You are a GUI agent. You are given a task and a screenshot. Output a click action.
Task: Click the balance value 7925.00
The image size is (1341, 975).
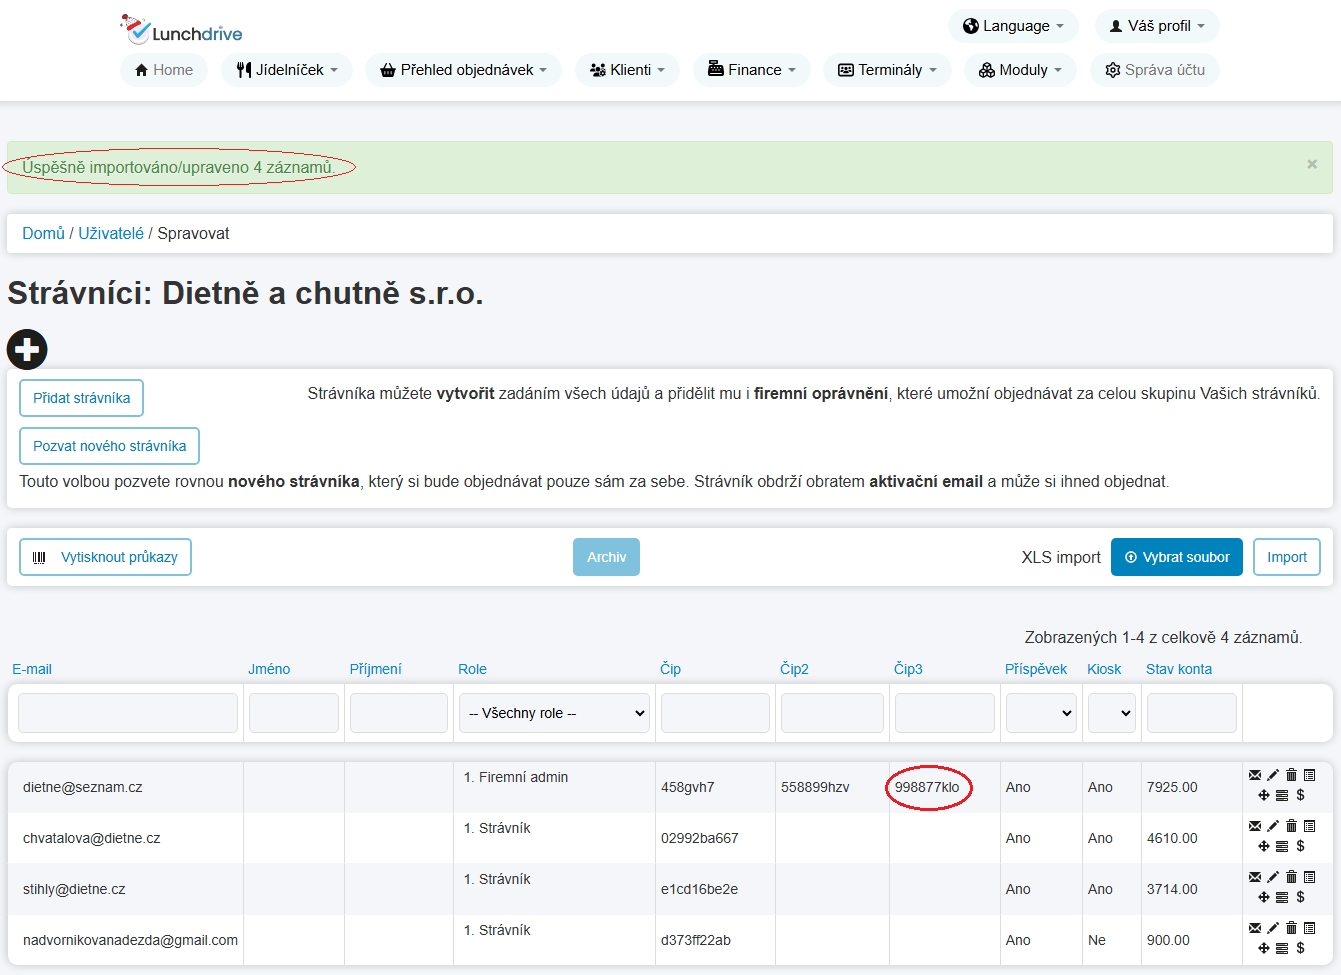tap(1172, 787)
